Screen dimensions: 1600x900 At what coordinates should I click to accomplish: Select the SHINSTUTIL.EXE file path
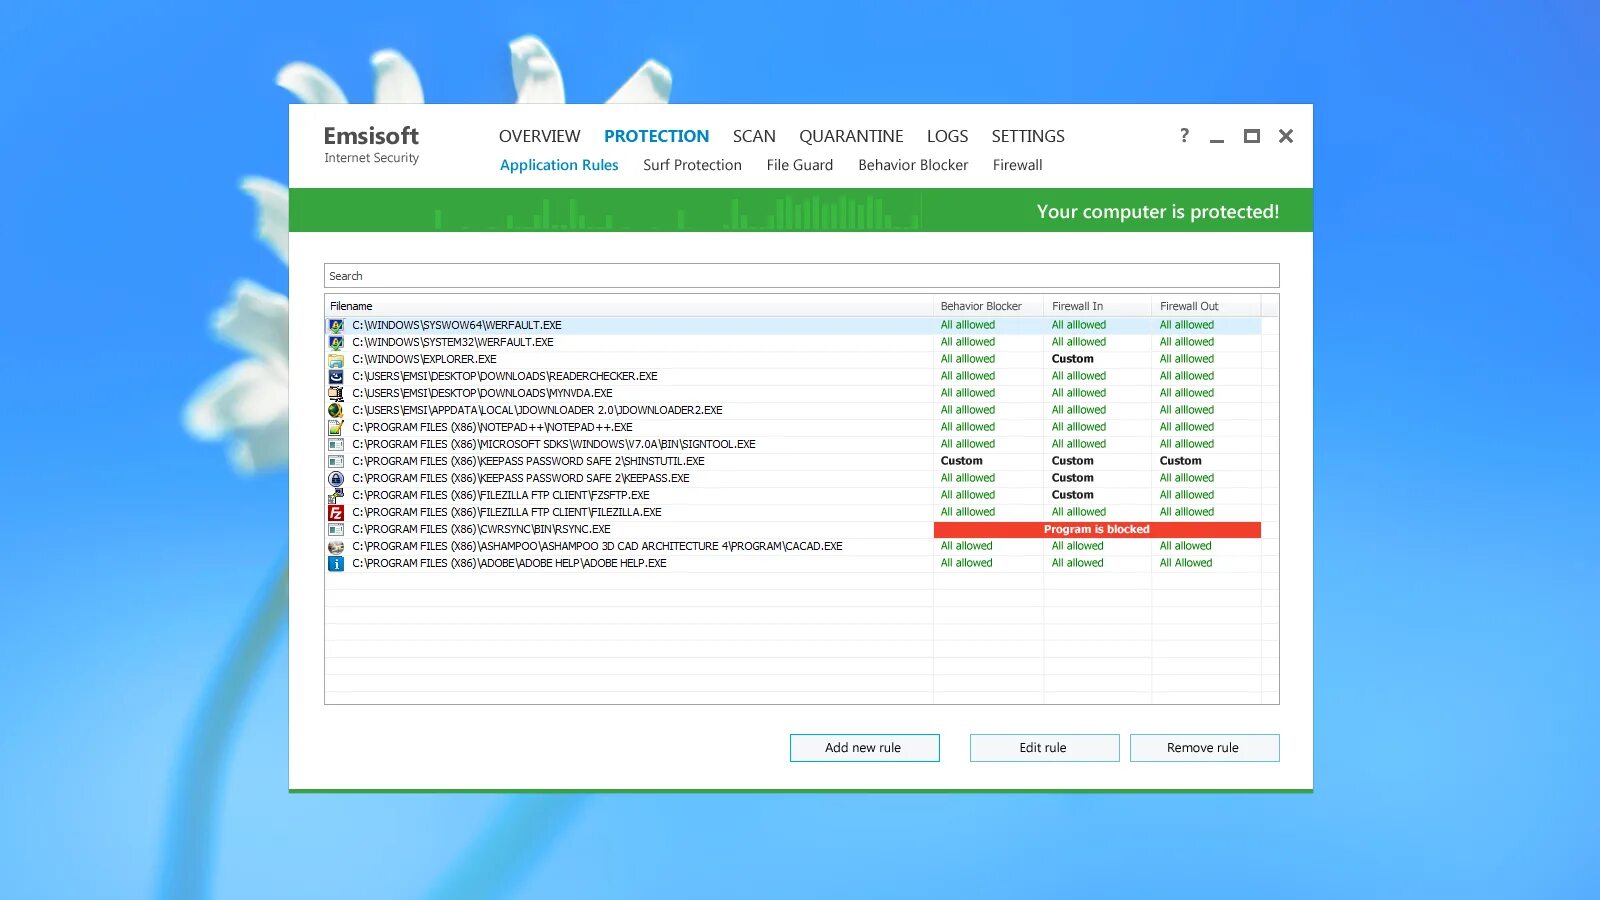(528, 461)
